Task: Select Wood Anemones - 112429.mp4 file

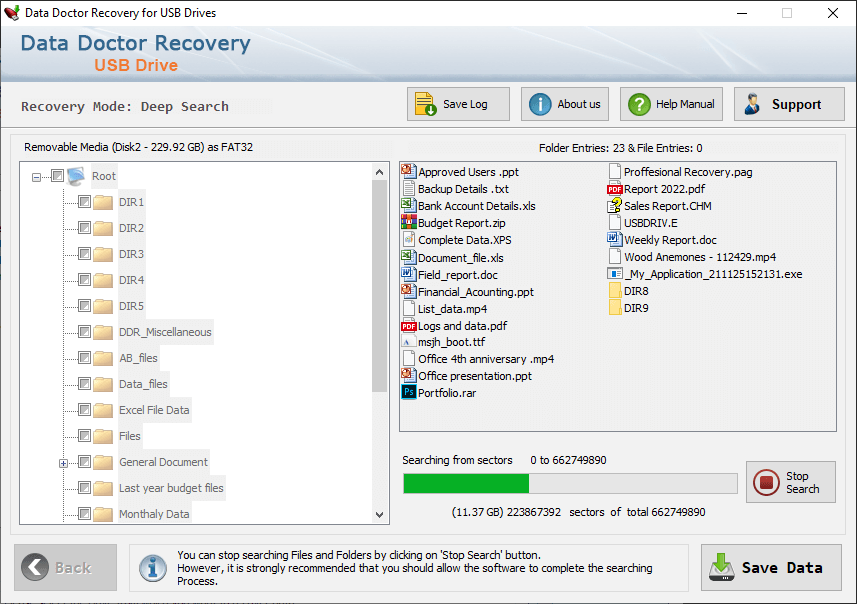Action: pos(700,257)
